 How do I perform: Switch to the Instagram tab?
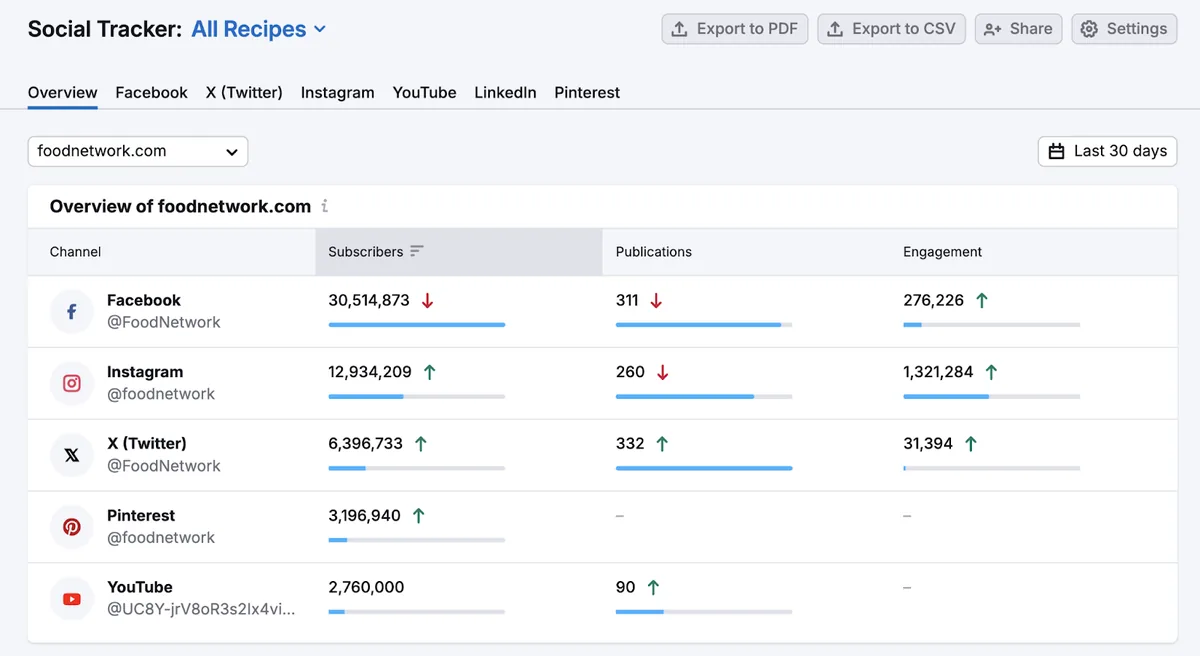(x=338, y=92)
